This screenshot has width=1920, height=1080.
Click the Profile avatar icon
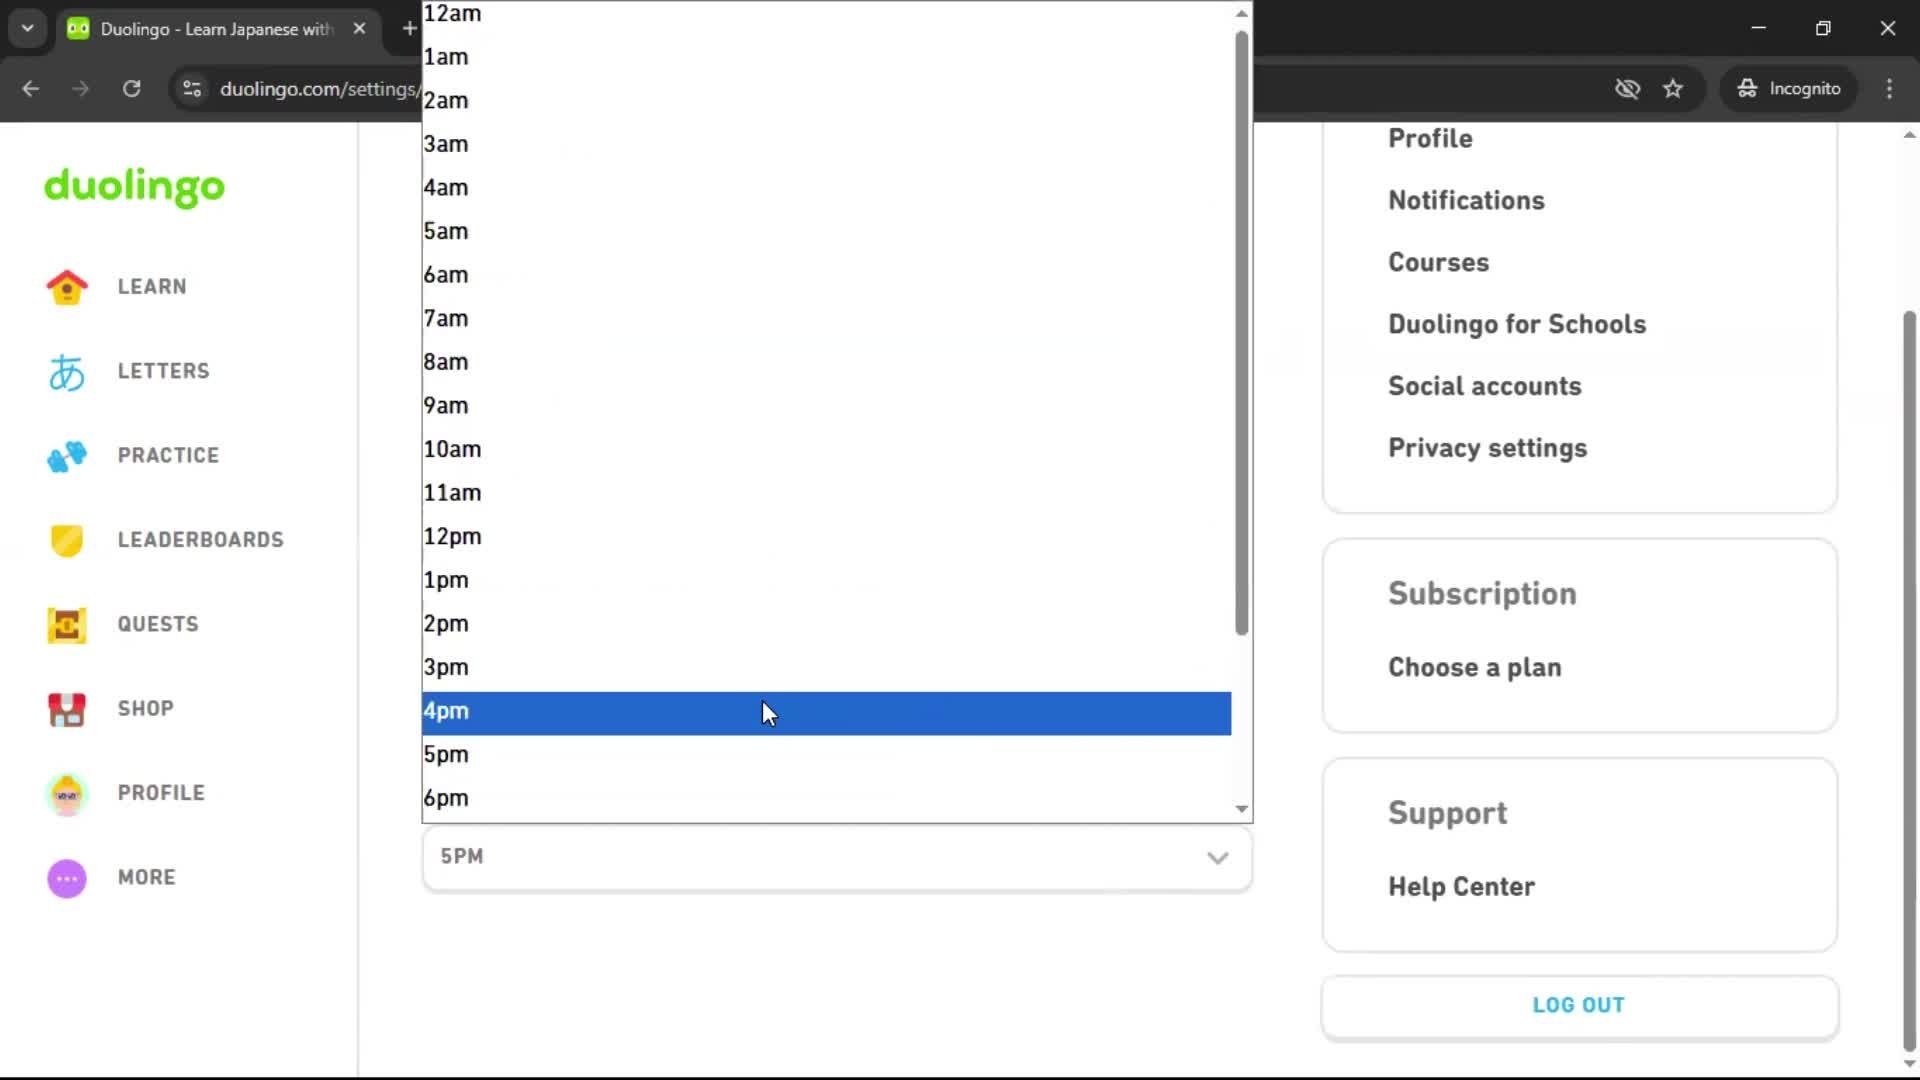[x=66, y=793]
